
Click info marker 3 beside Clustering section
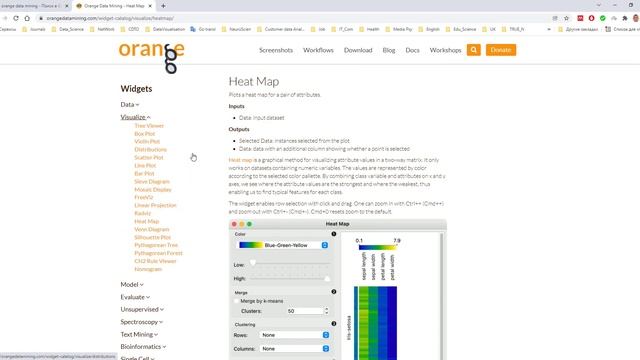click(334, 324)
